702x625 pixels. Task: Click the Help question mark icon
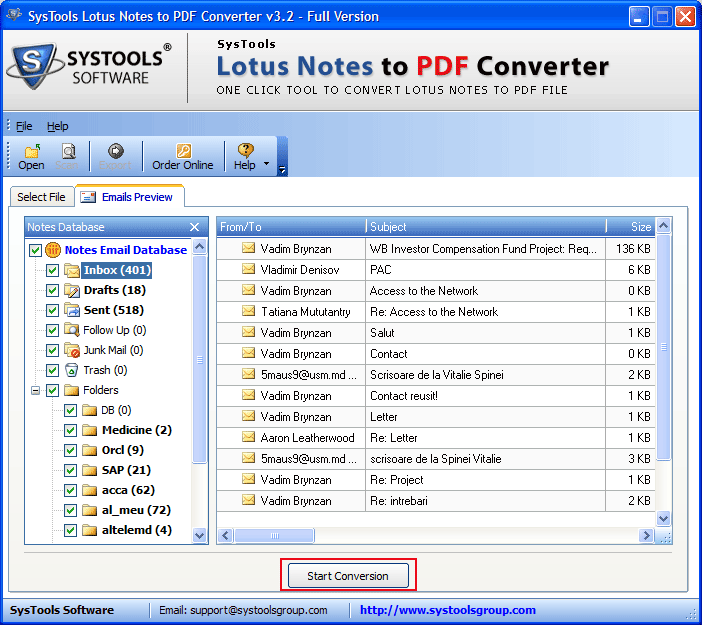point(245,151)
